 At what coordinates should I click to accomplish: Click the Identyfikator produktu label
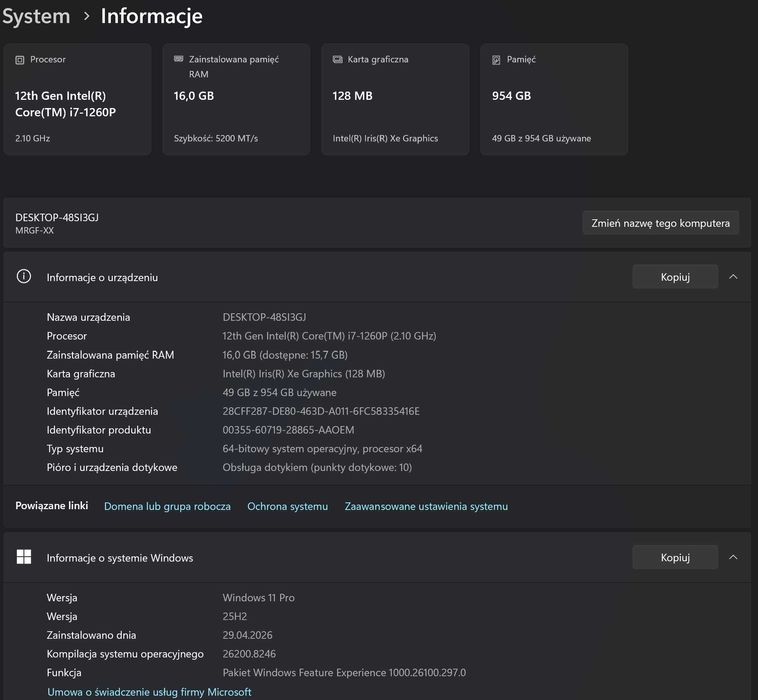point(99,430)
